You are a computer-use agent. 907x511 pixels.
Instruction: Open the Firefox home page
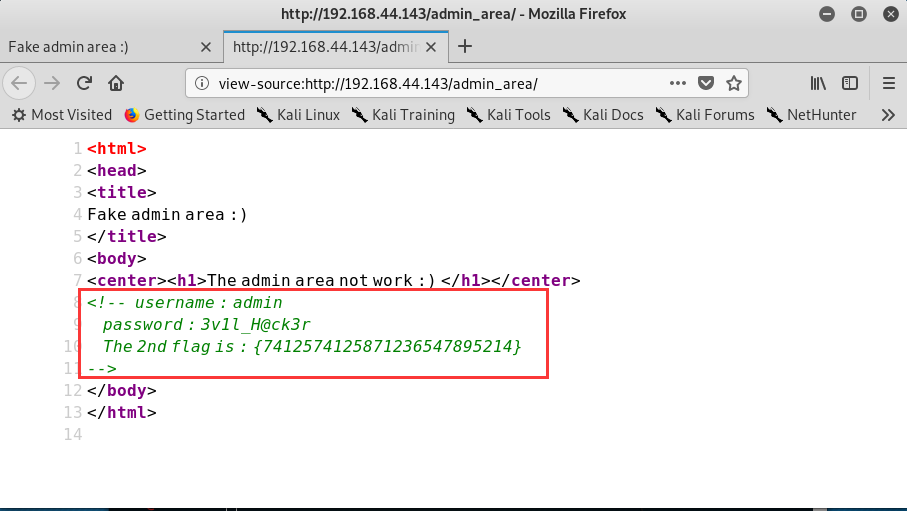pos(116,83)
